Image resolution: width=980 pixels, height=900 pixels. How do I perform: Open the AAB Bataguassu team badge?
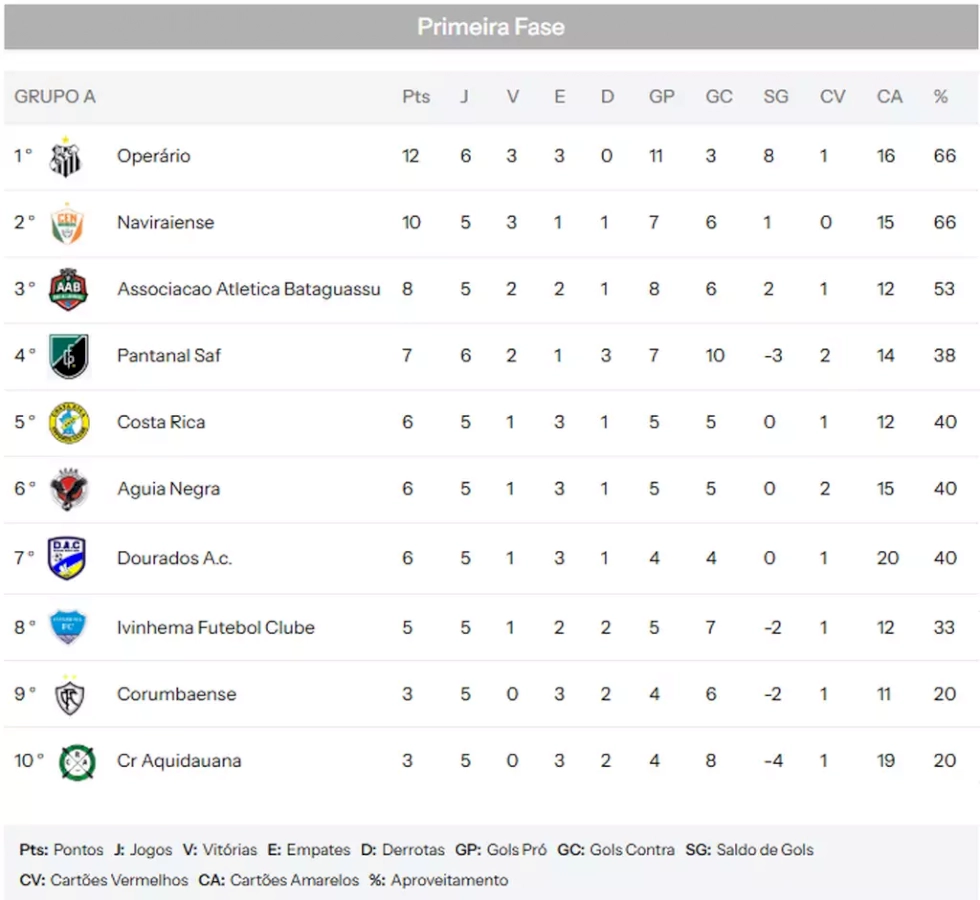click(68, 289)
